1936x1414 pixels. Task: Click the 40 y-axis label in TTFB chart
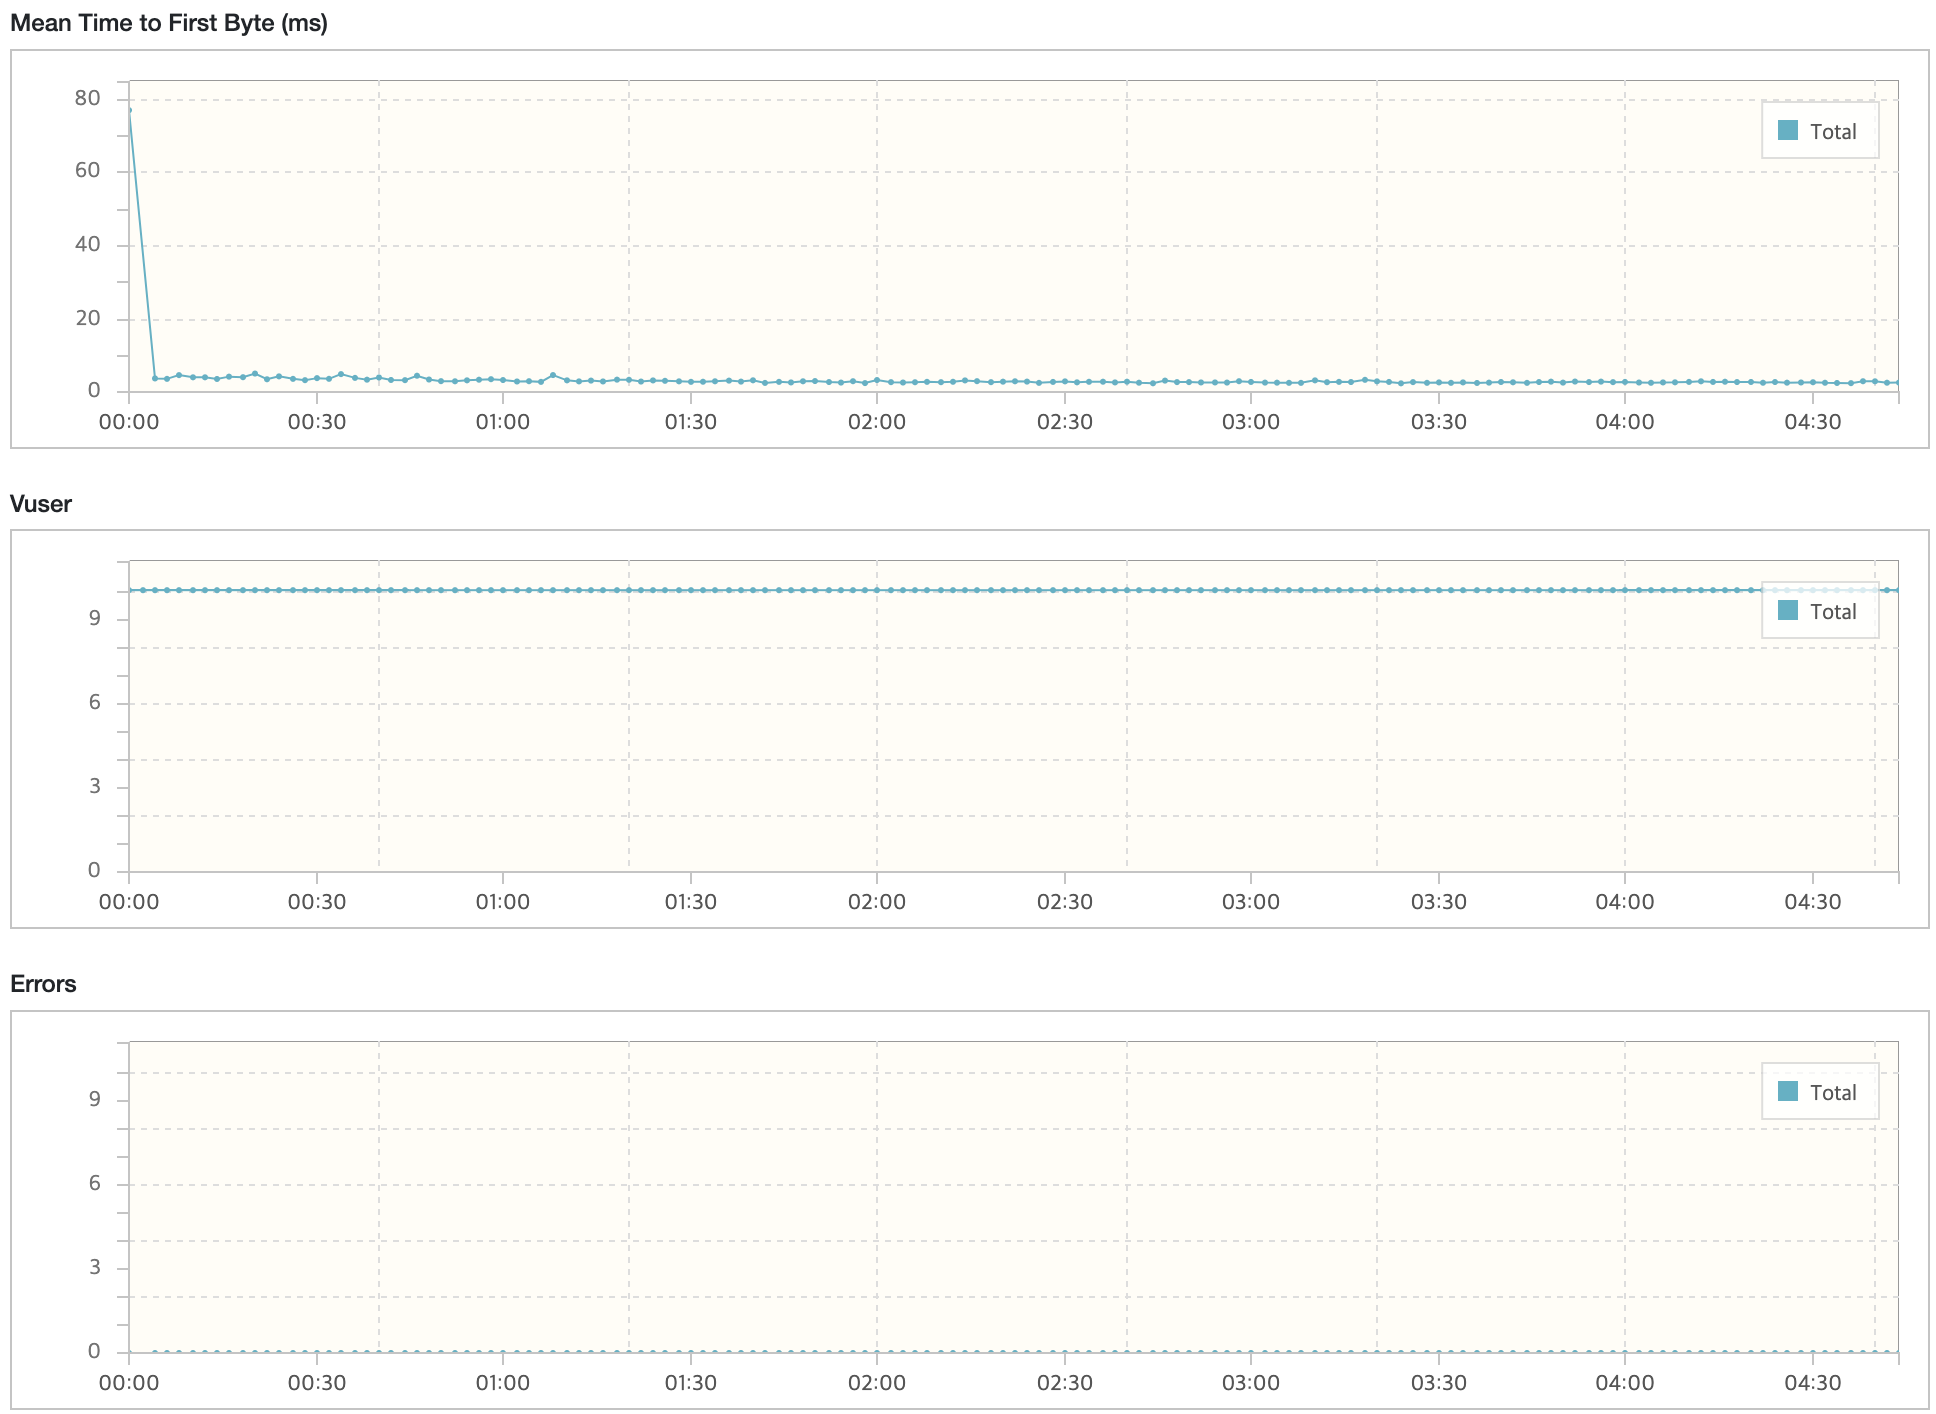tap(88, 245)
